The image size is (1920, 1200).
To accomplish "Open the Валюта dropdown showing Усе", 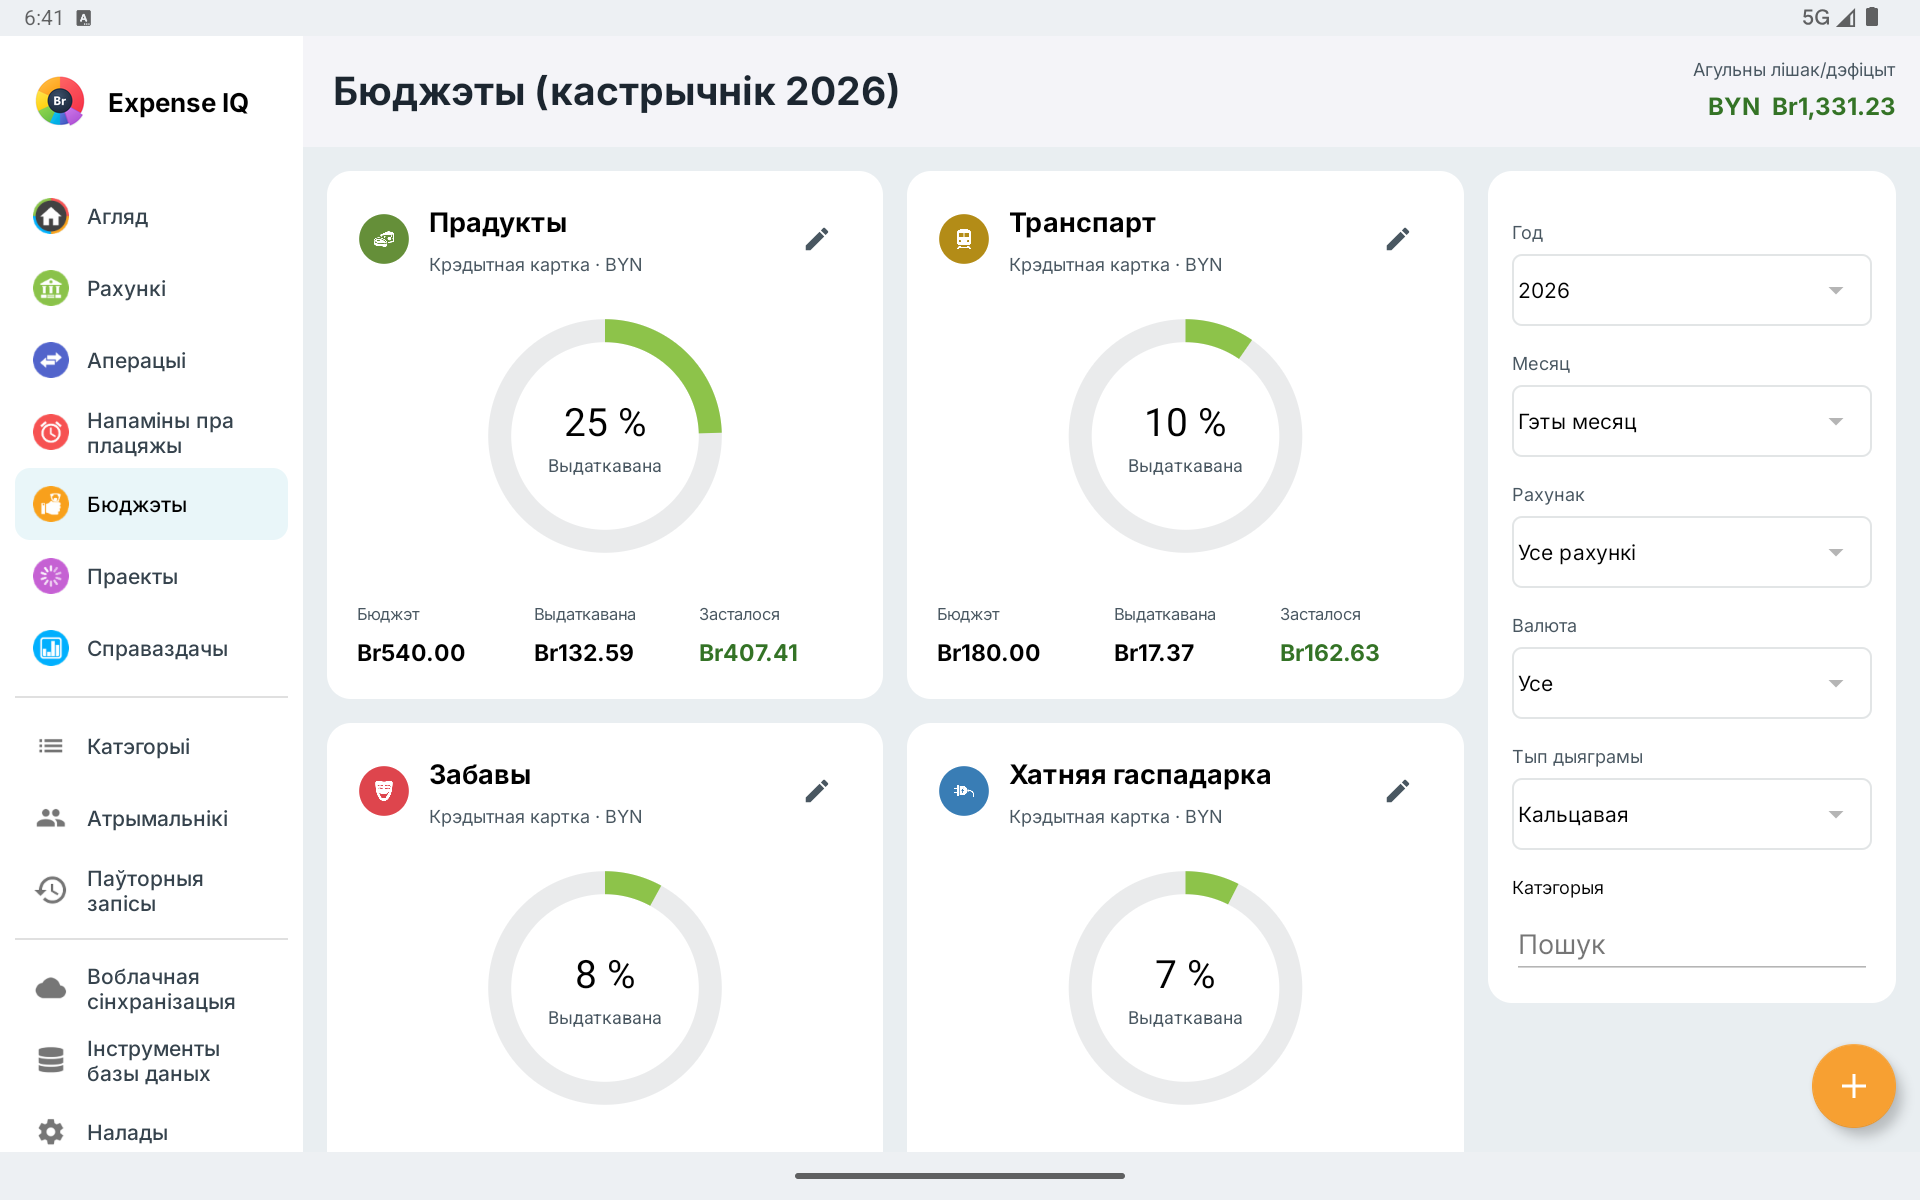I will click(x=1691, y=683).
